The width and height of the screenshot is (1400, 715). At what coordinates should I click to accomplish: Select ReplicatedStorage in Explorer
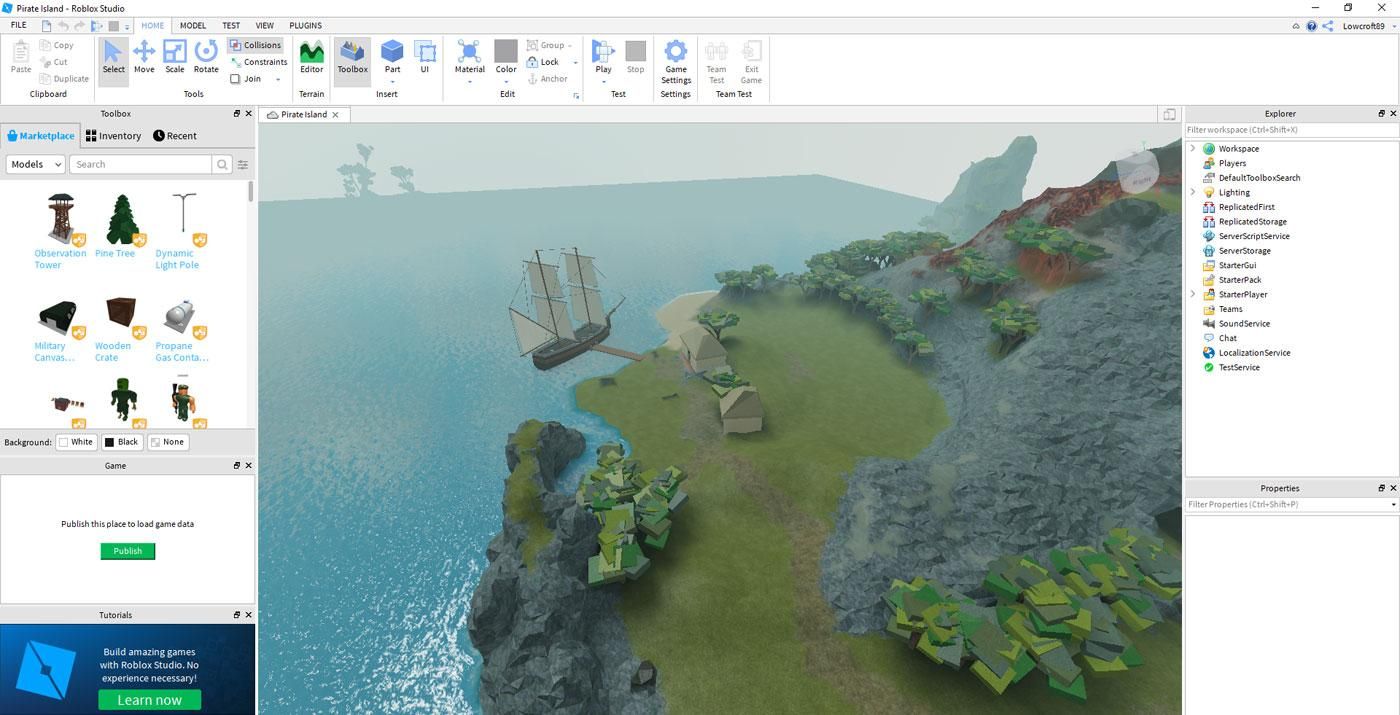pyautogui.click(x=1252, y=222)
